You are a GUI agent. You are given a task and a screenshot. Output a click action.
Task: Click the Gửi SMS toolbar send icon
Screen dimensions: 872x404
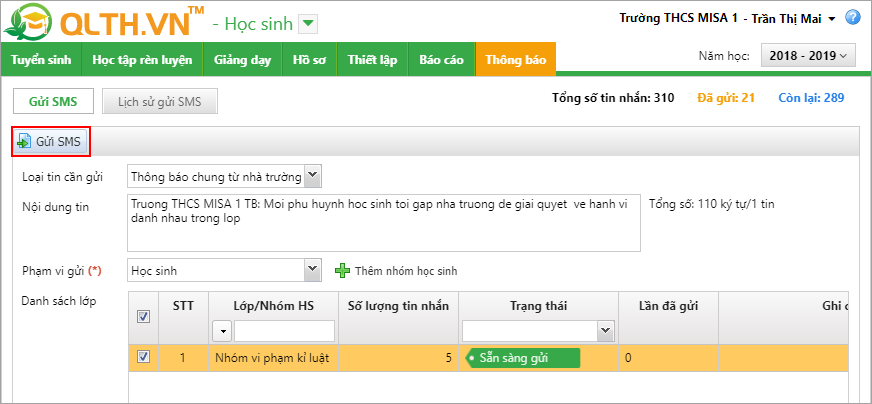tap(24, 142)
